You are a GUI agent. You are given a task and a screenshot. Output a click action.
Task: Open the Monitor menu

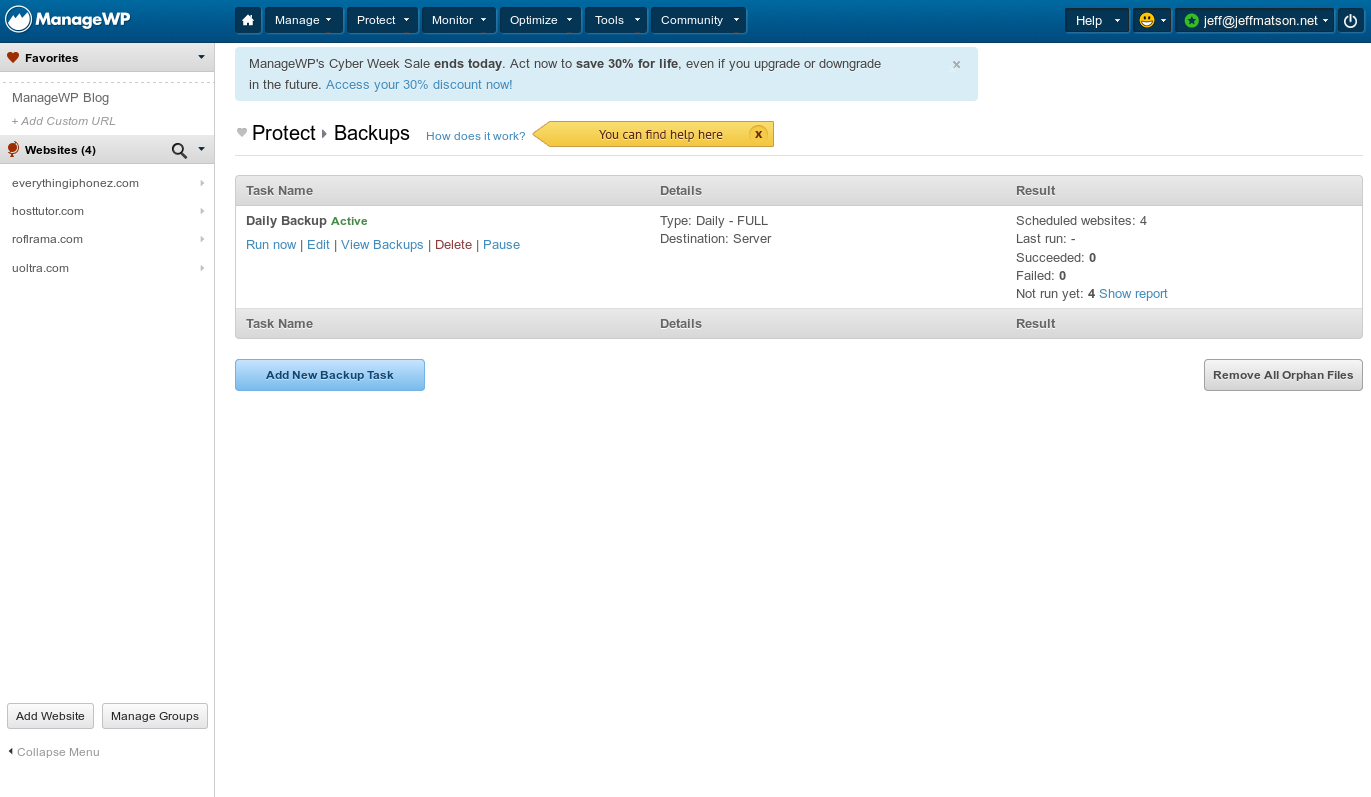click(x=459, y=20)
